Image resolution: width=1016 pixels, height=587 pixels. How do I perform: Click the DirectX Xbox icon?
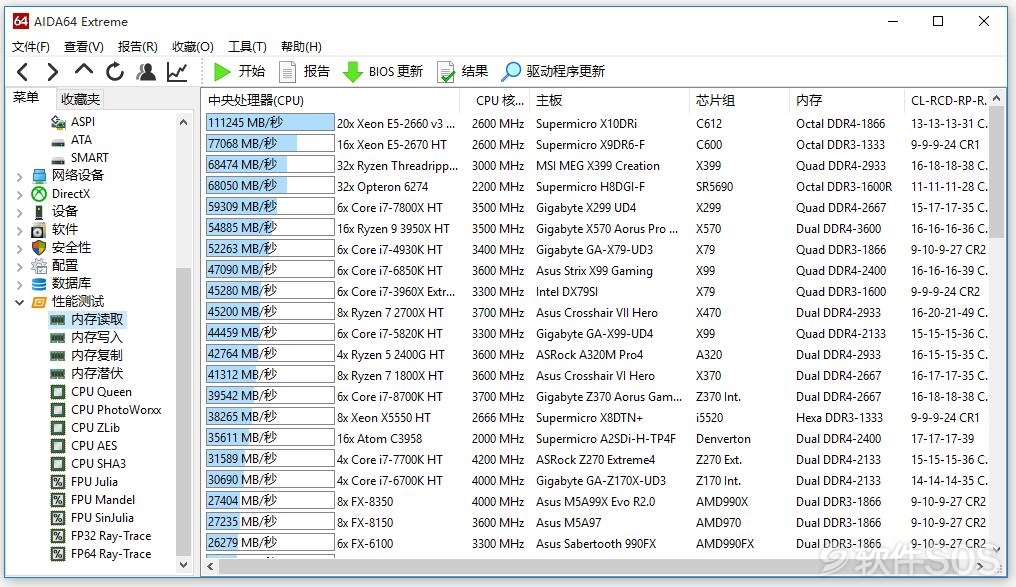click(x=40, y=194)
